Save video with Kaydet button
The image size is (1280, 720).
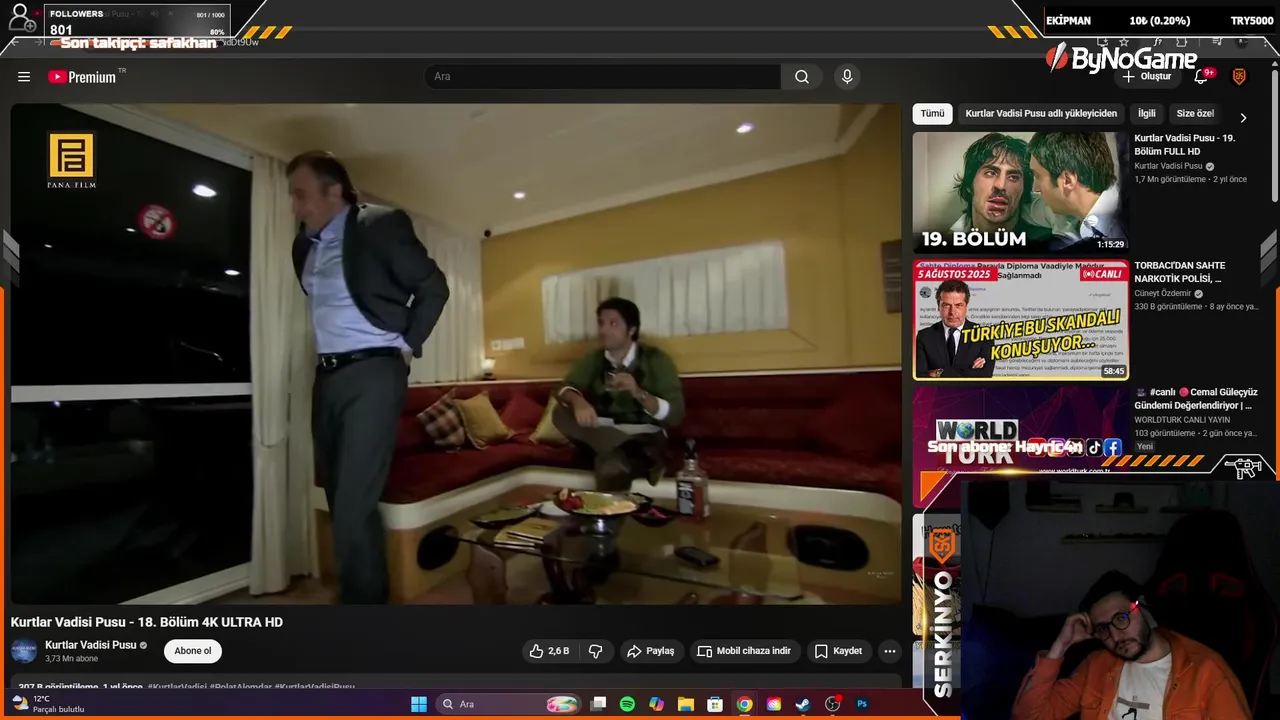tap(838, 651)
